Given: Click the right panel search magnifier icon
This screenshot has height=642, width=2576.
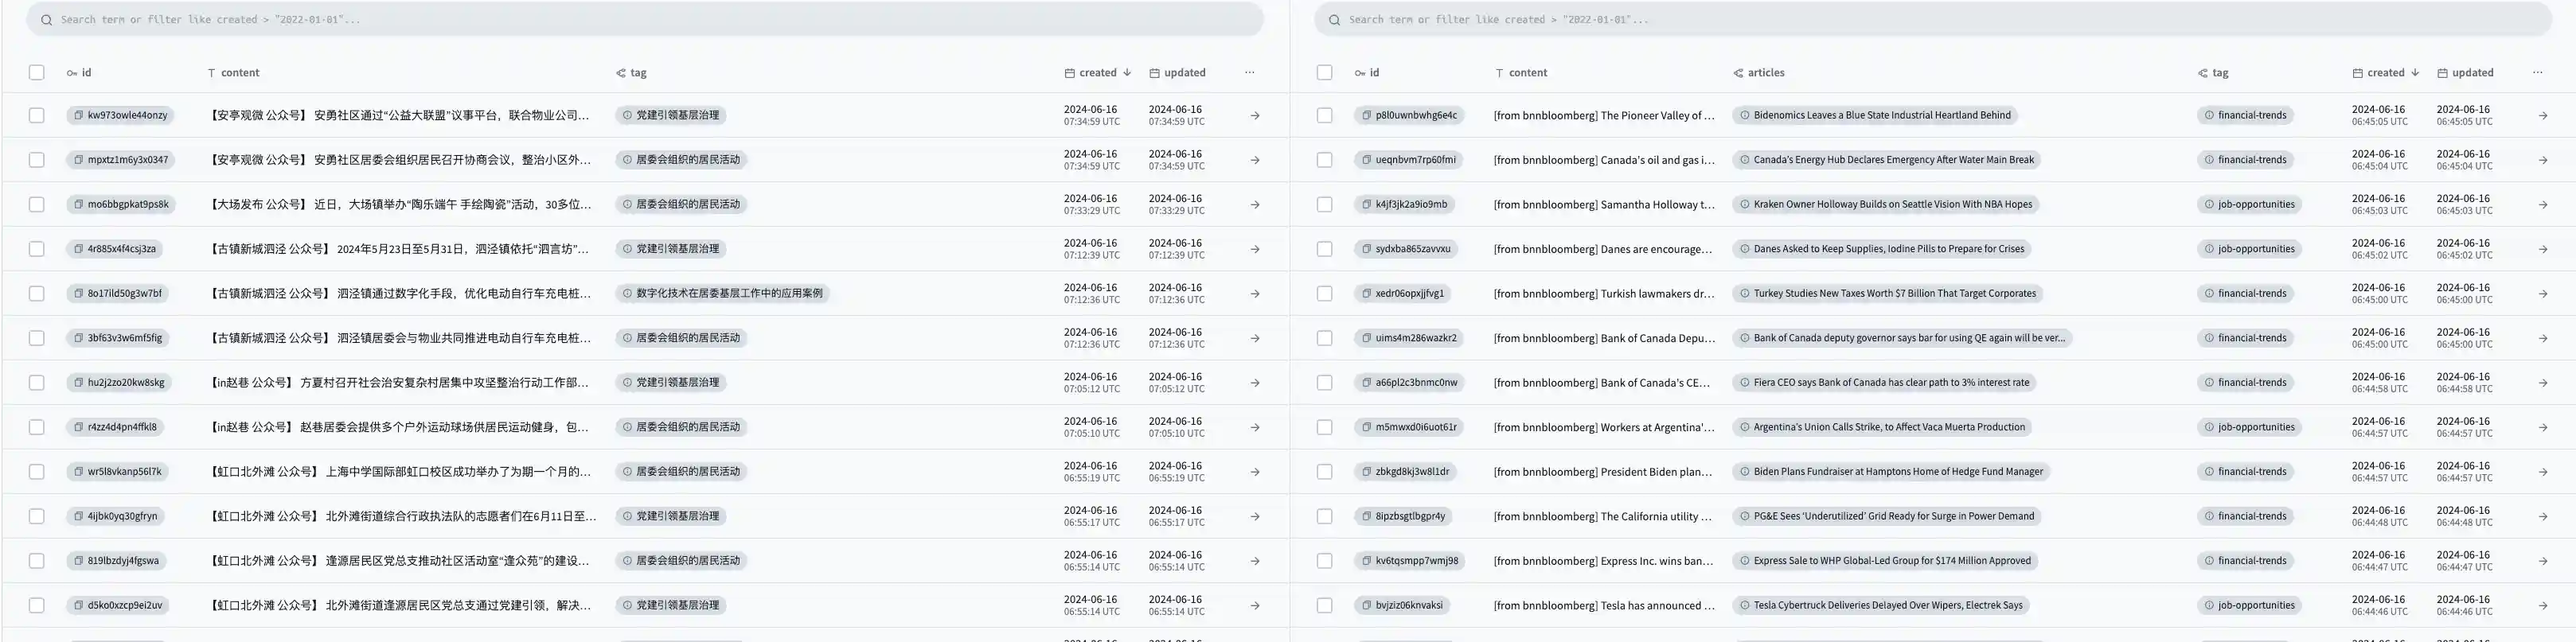Looking at the screenshot, I should (x=1334, y=20).
